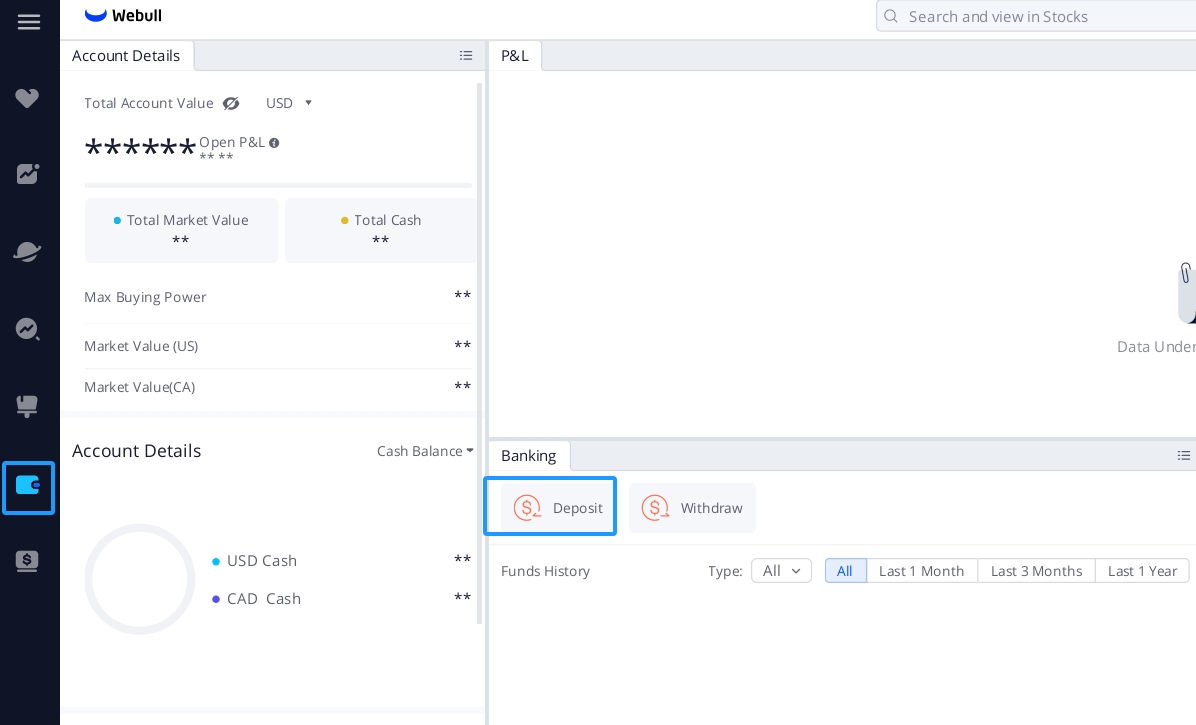Enable the Last 1 Year funds filter
The width and height of the screenshot is (1196, 725).
coord(1142,571)
